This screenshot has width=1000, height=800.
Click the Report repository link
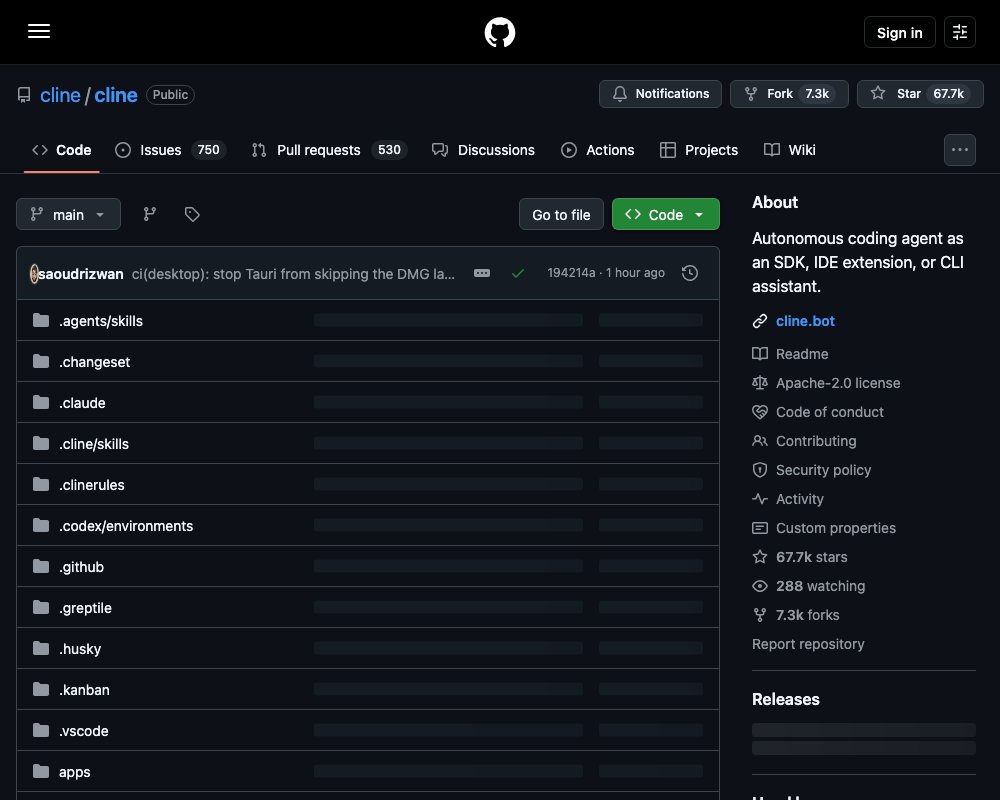[808, 644]
